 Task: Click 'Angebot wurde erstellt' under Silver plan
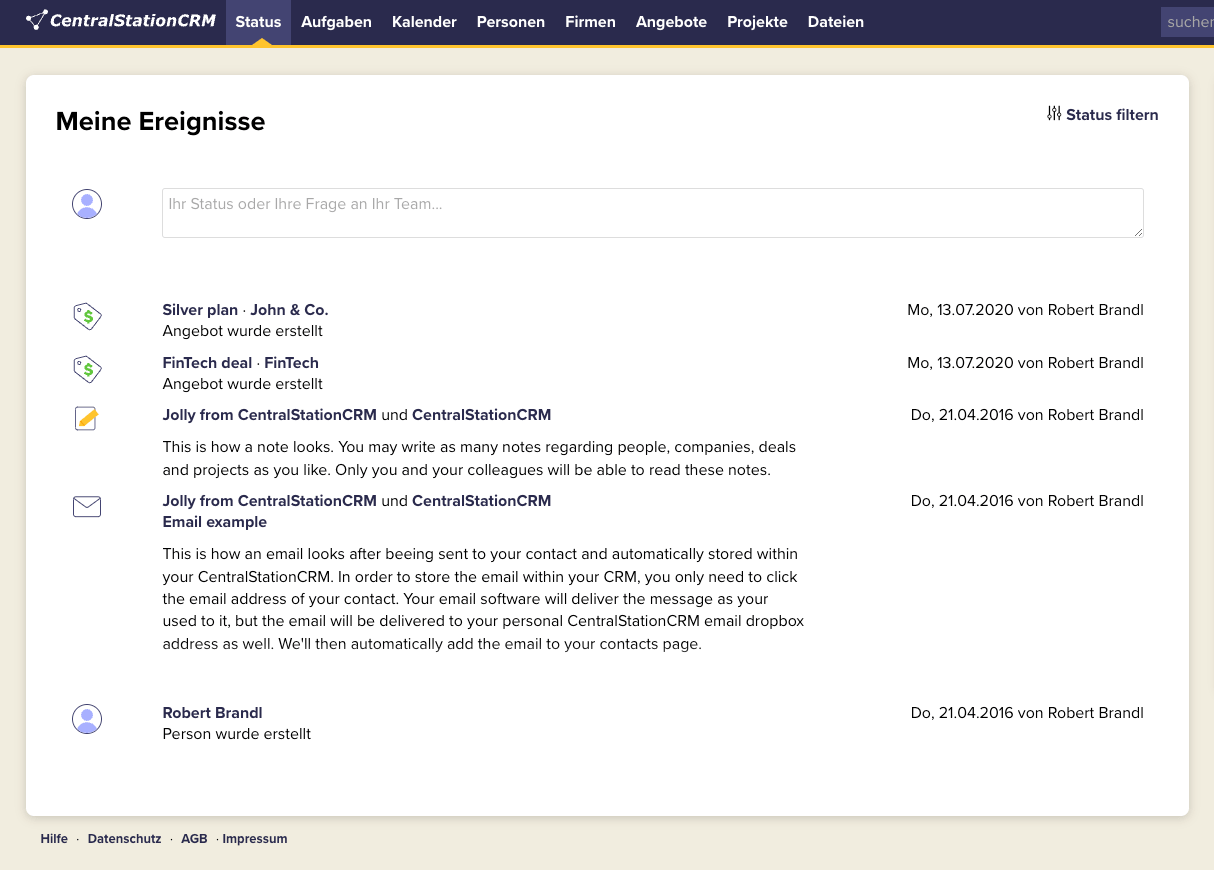pyautogui.click(x=243, y=331)
